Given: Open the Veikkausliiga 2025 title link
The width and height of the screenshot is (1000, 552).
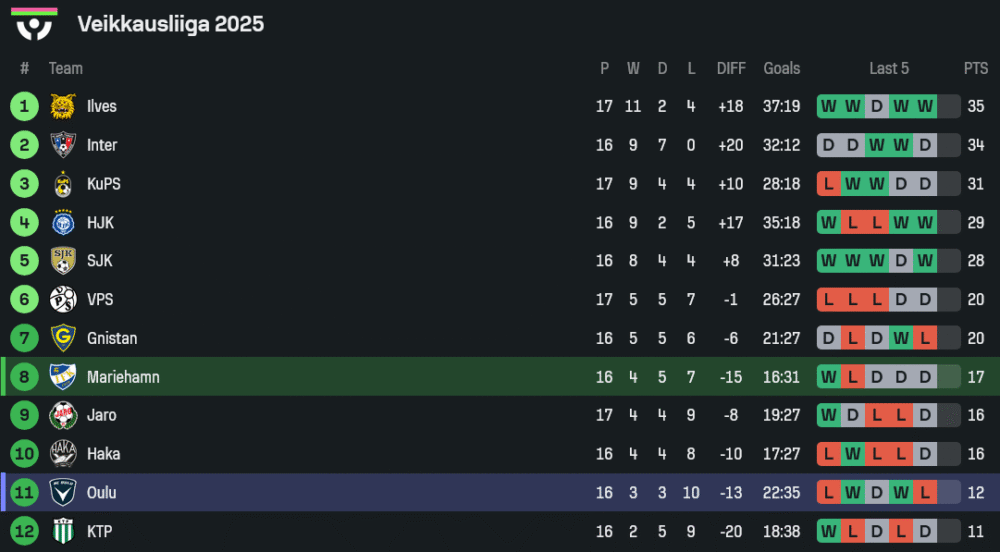Looking at the screenshot, I should pyautogui.click(x=170, y=24).
